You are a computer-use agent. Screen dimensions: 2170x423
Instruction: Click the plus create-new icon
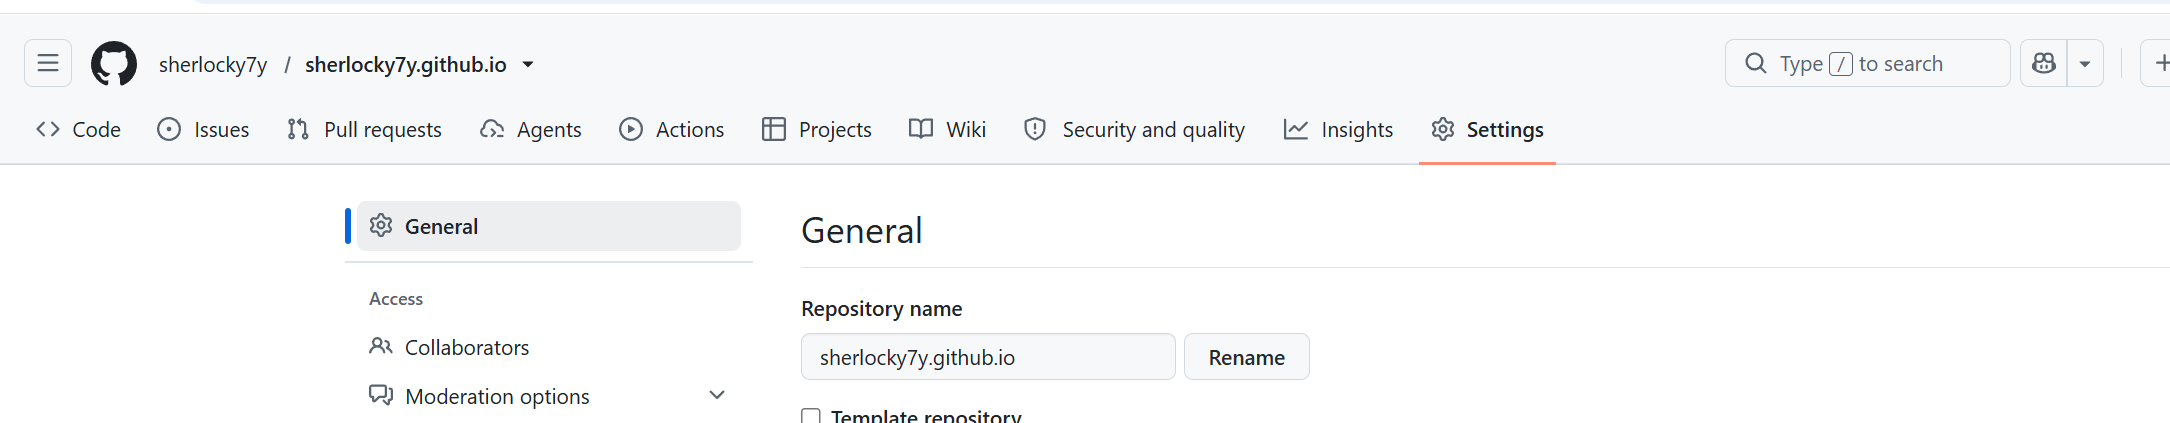[2160, 64]
